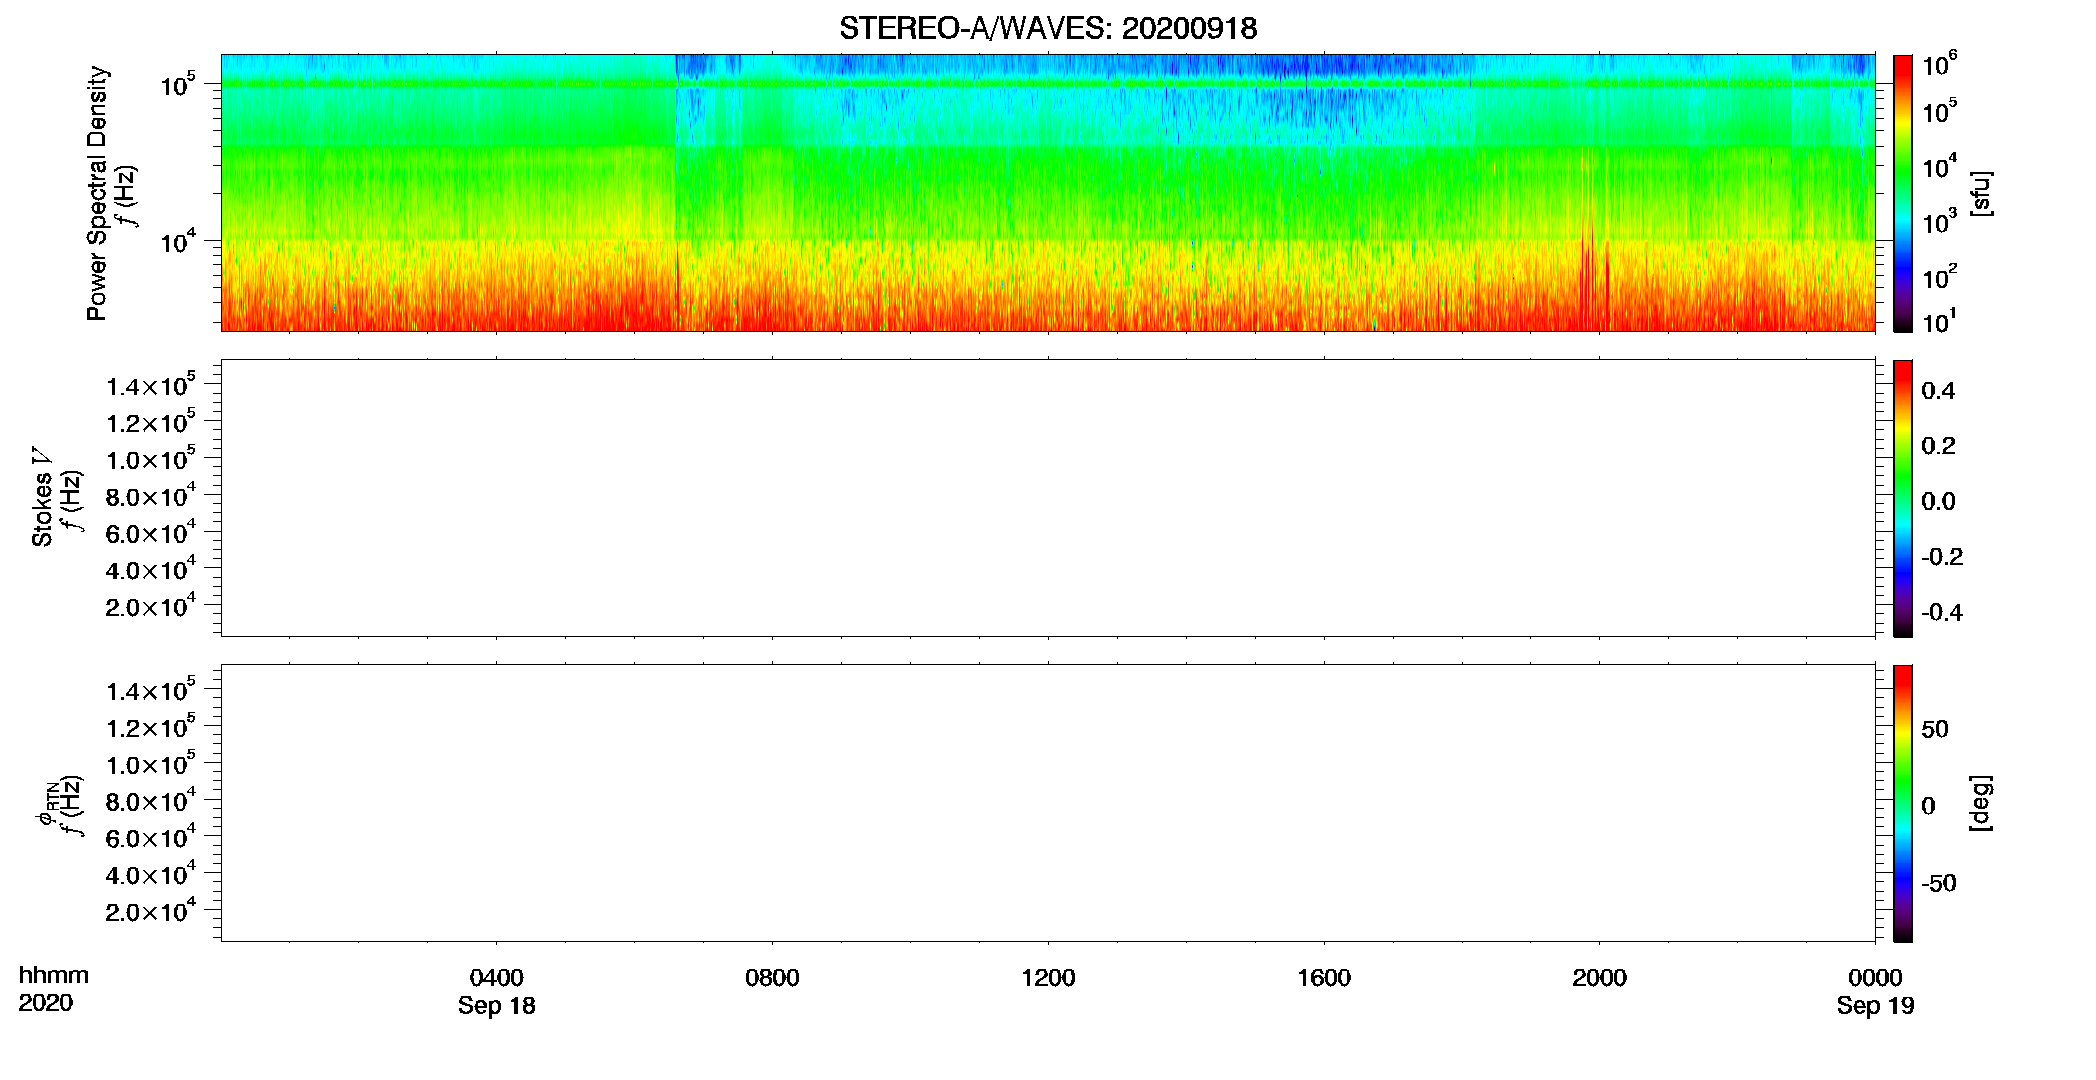This screenshot has height=1080, width=2096.
Task: Select the 2000 time axis label
Action: (1599, 978)
